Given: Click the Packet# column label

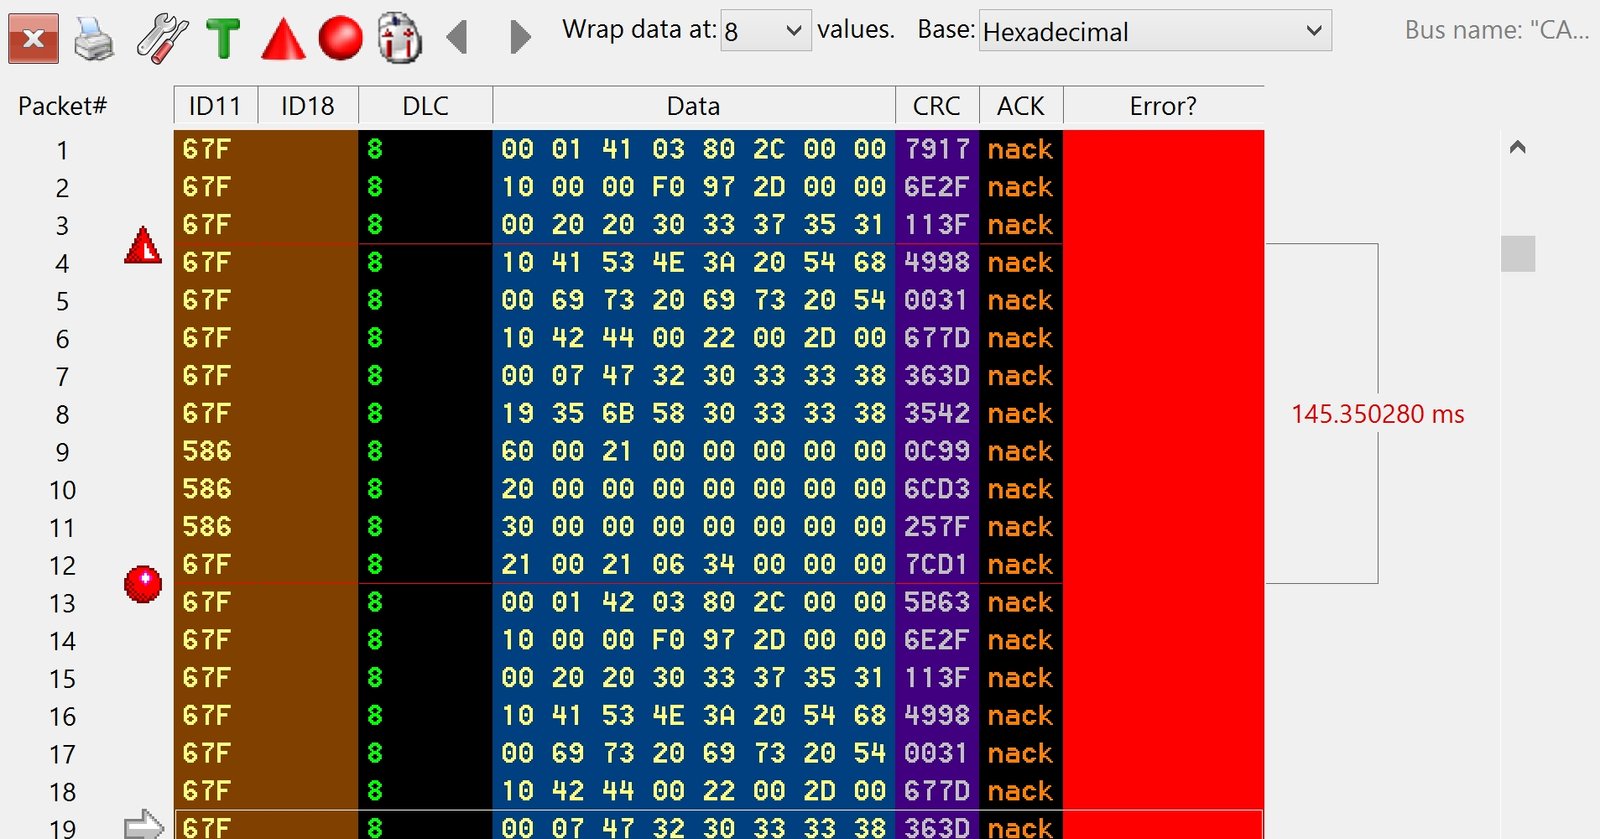Looking at the screenshot, I should point(62,106).
